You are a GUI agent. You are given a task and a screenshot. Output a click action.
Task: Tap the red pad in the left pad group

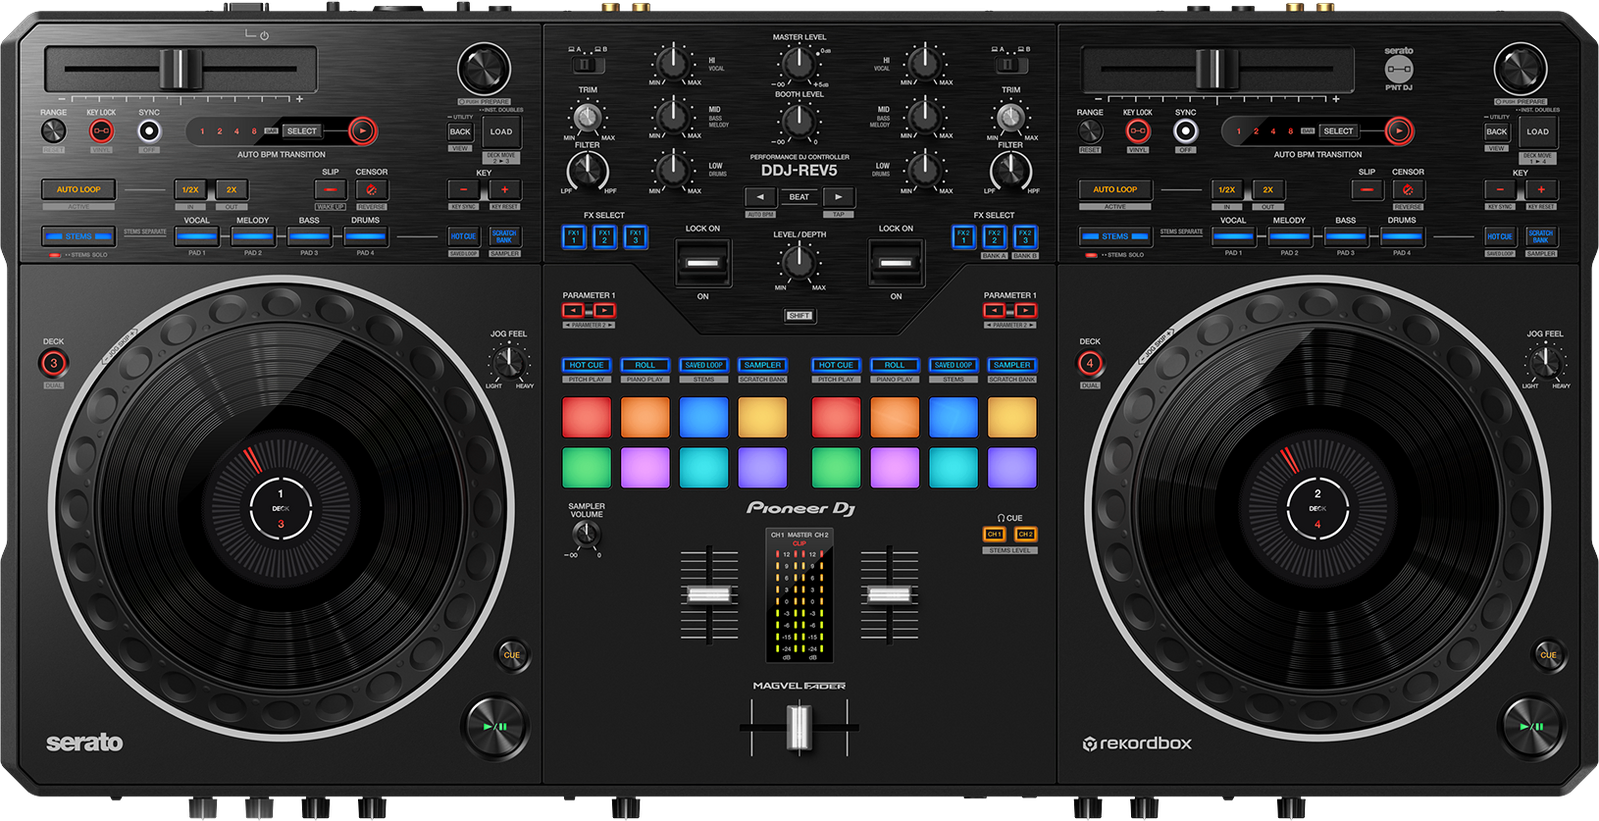(586, 417)
